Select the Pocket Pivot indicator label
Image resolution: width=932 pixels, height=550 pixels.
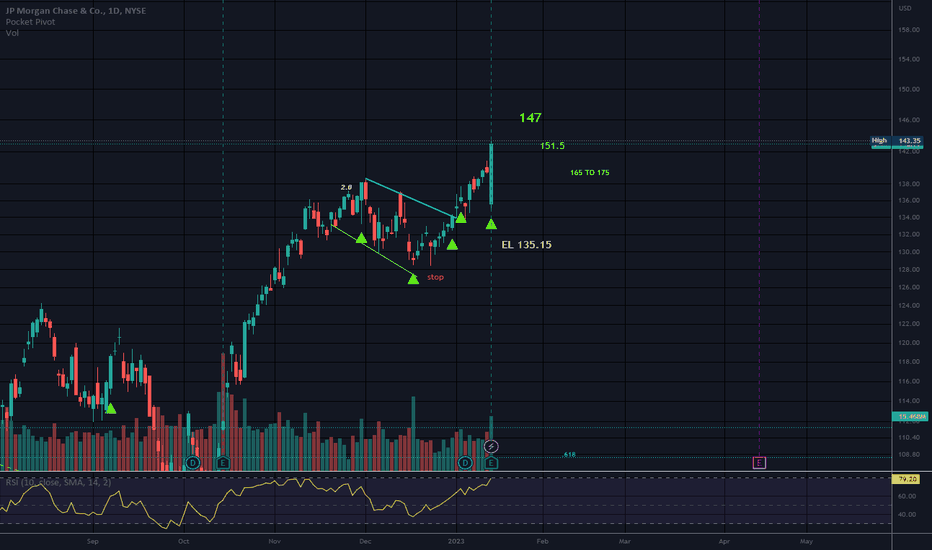[x=30, y=22]
